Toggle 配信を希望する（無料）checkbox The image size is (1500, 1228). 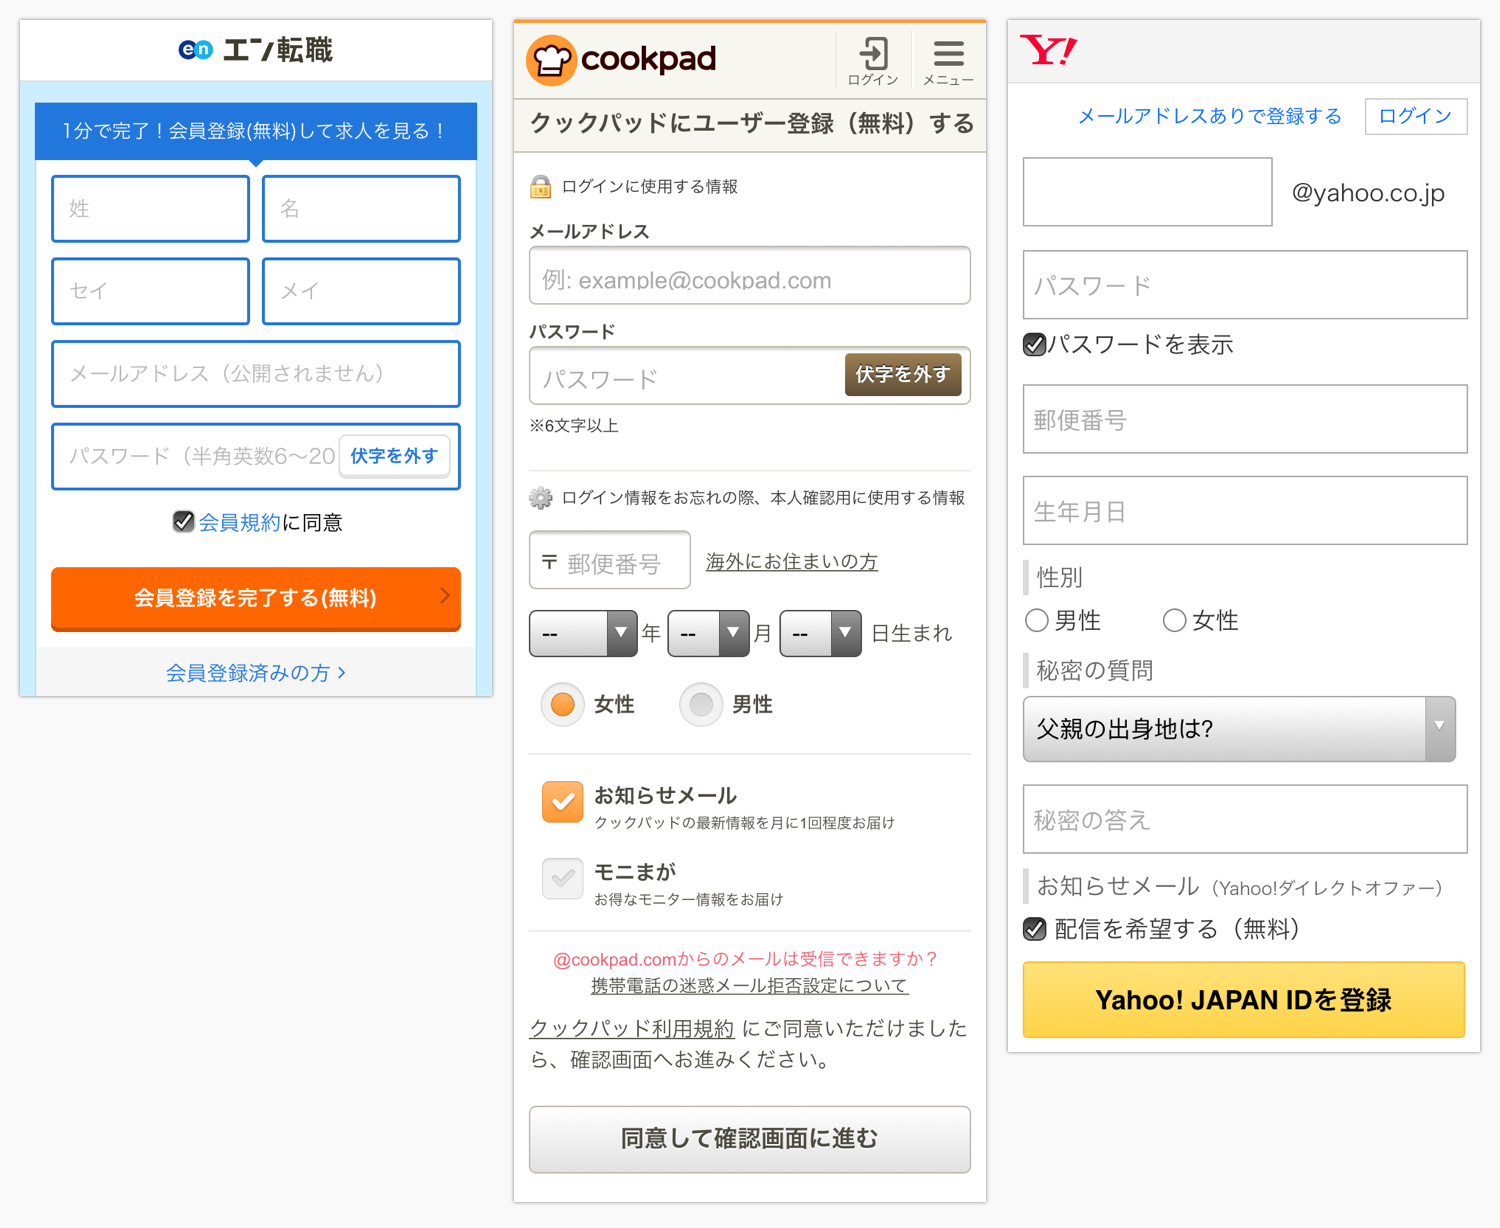(x=1035, y=929)
